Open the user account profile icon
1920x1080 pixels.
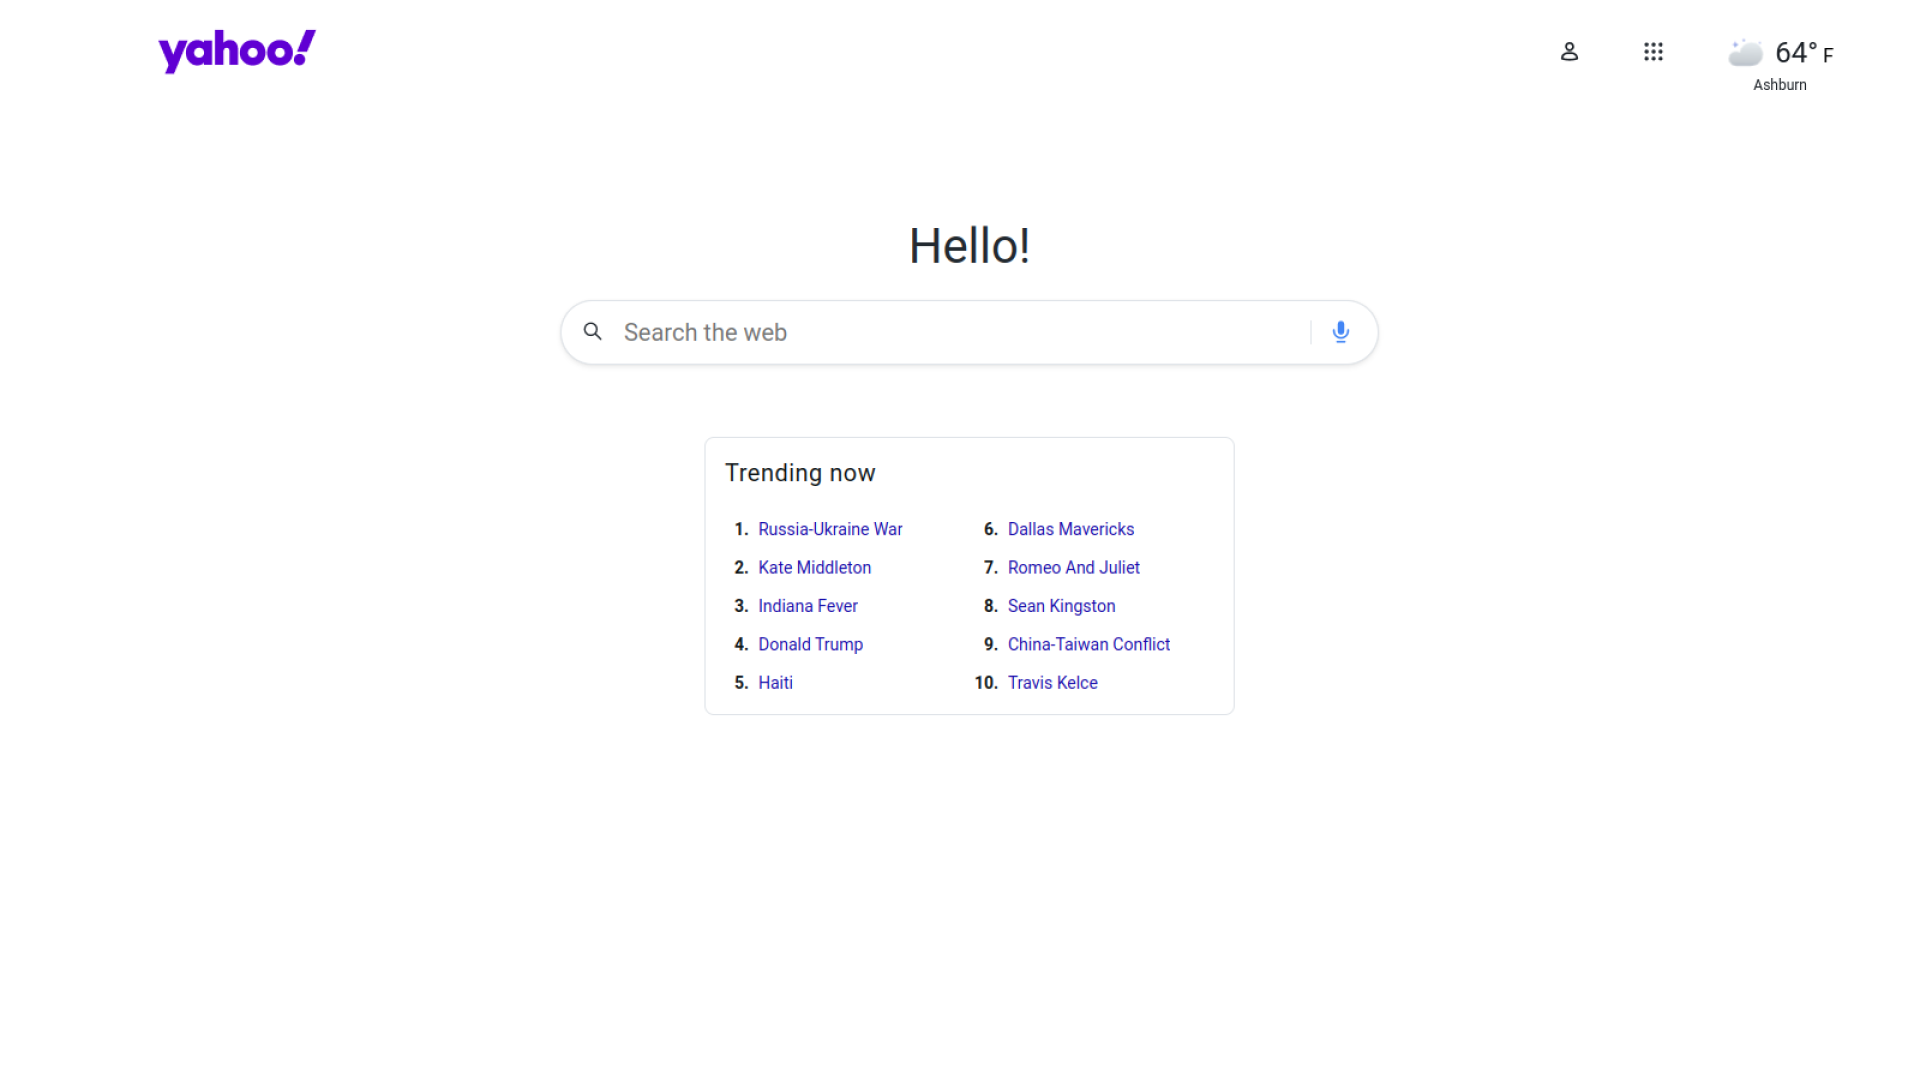coord(1569,52)
